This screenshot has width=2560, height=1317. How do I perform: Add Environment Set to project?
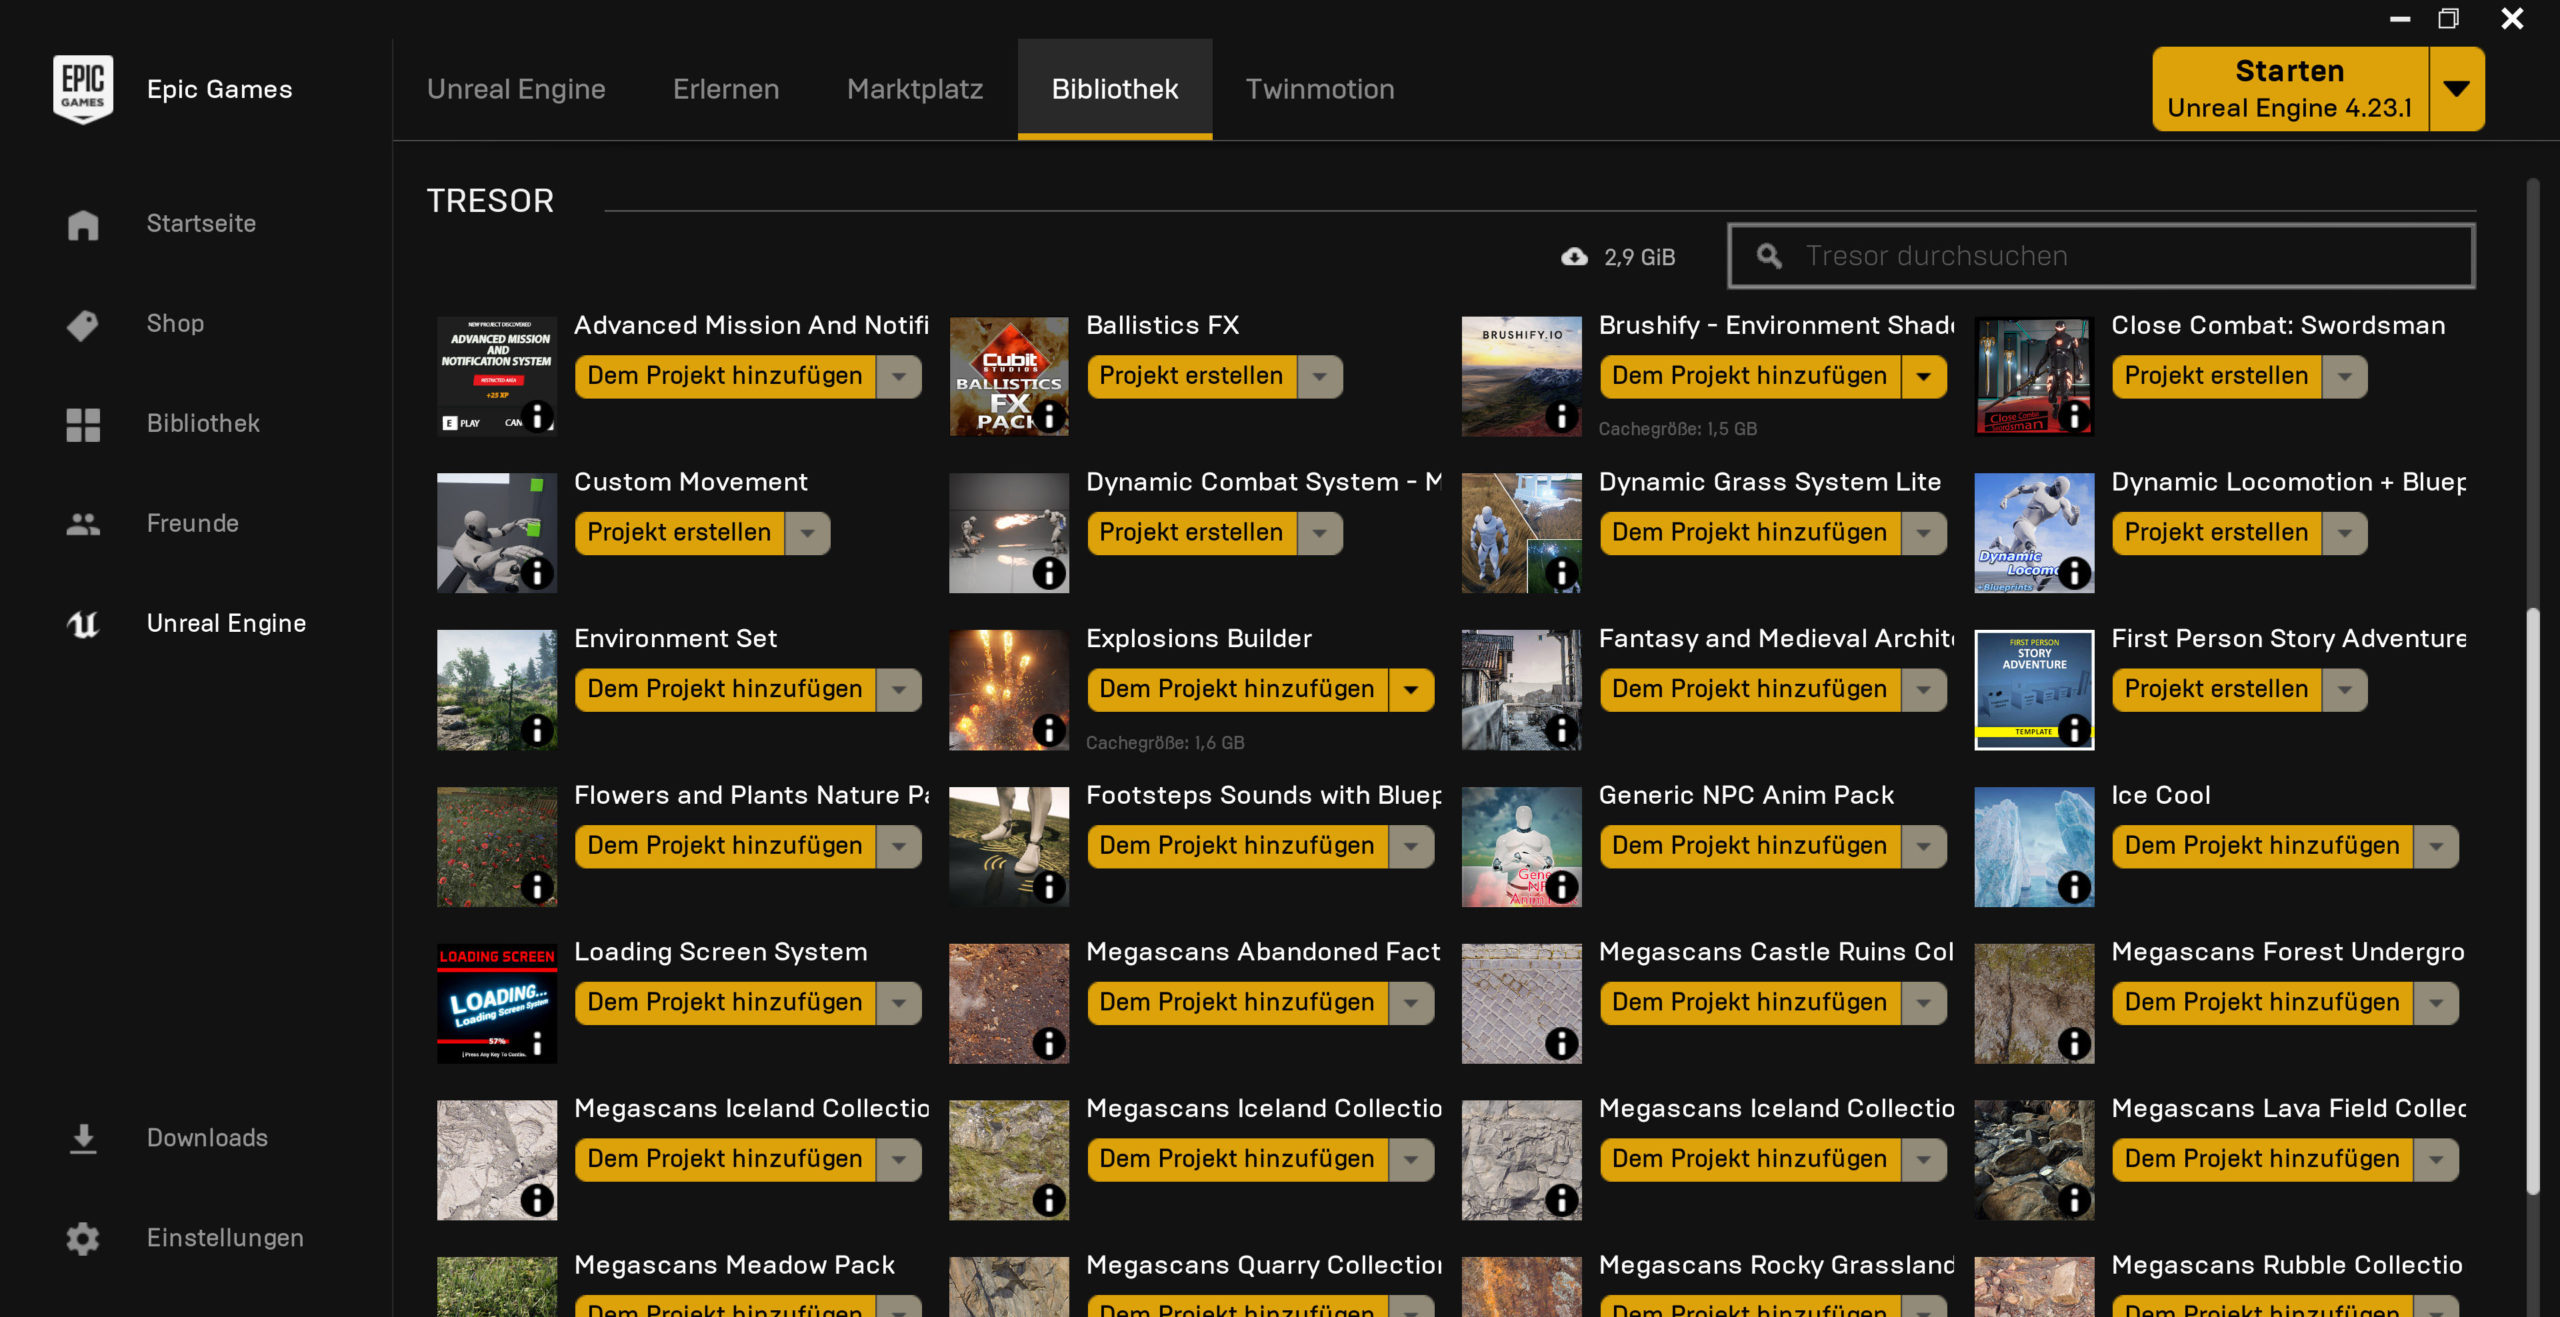tap(725, 690)
